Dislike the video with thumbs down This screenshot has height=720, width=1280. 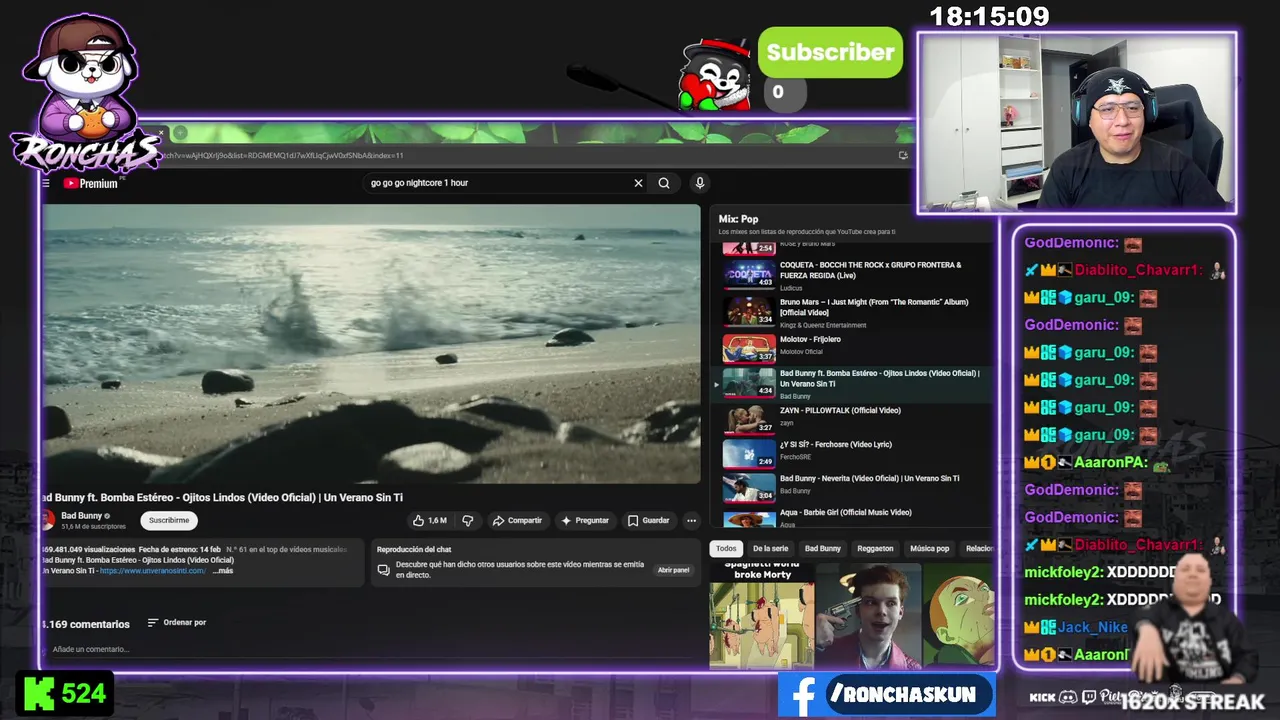[467, 520]
